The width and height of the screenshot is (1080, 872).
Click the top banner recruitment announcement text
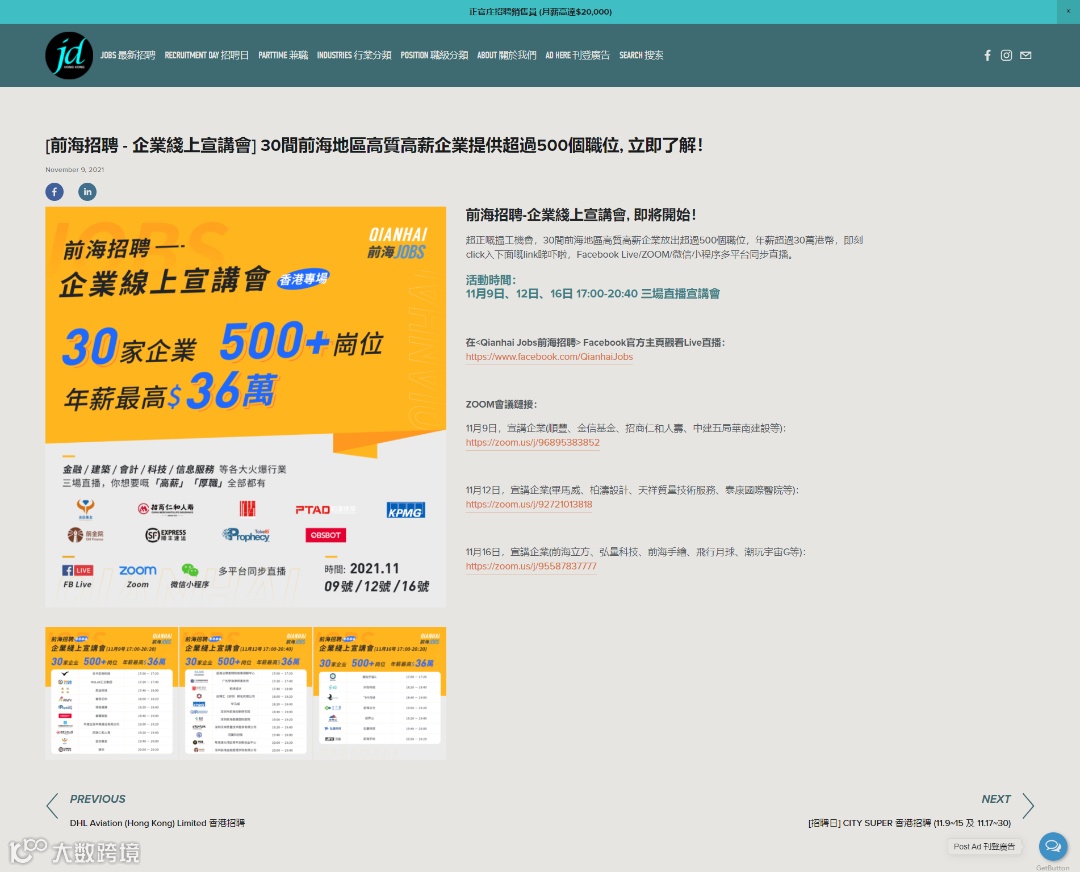pos(541,12)
